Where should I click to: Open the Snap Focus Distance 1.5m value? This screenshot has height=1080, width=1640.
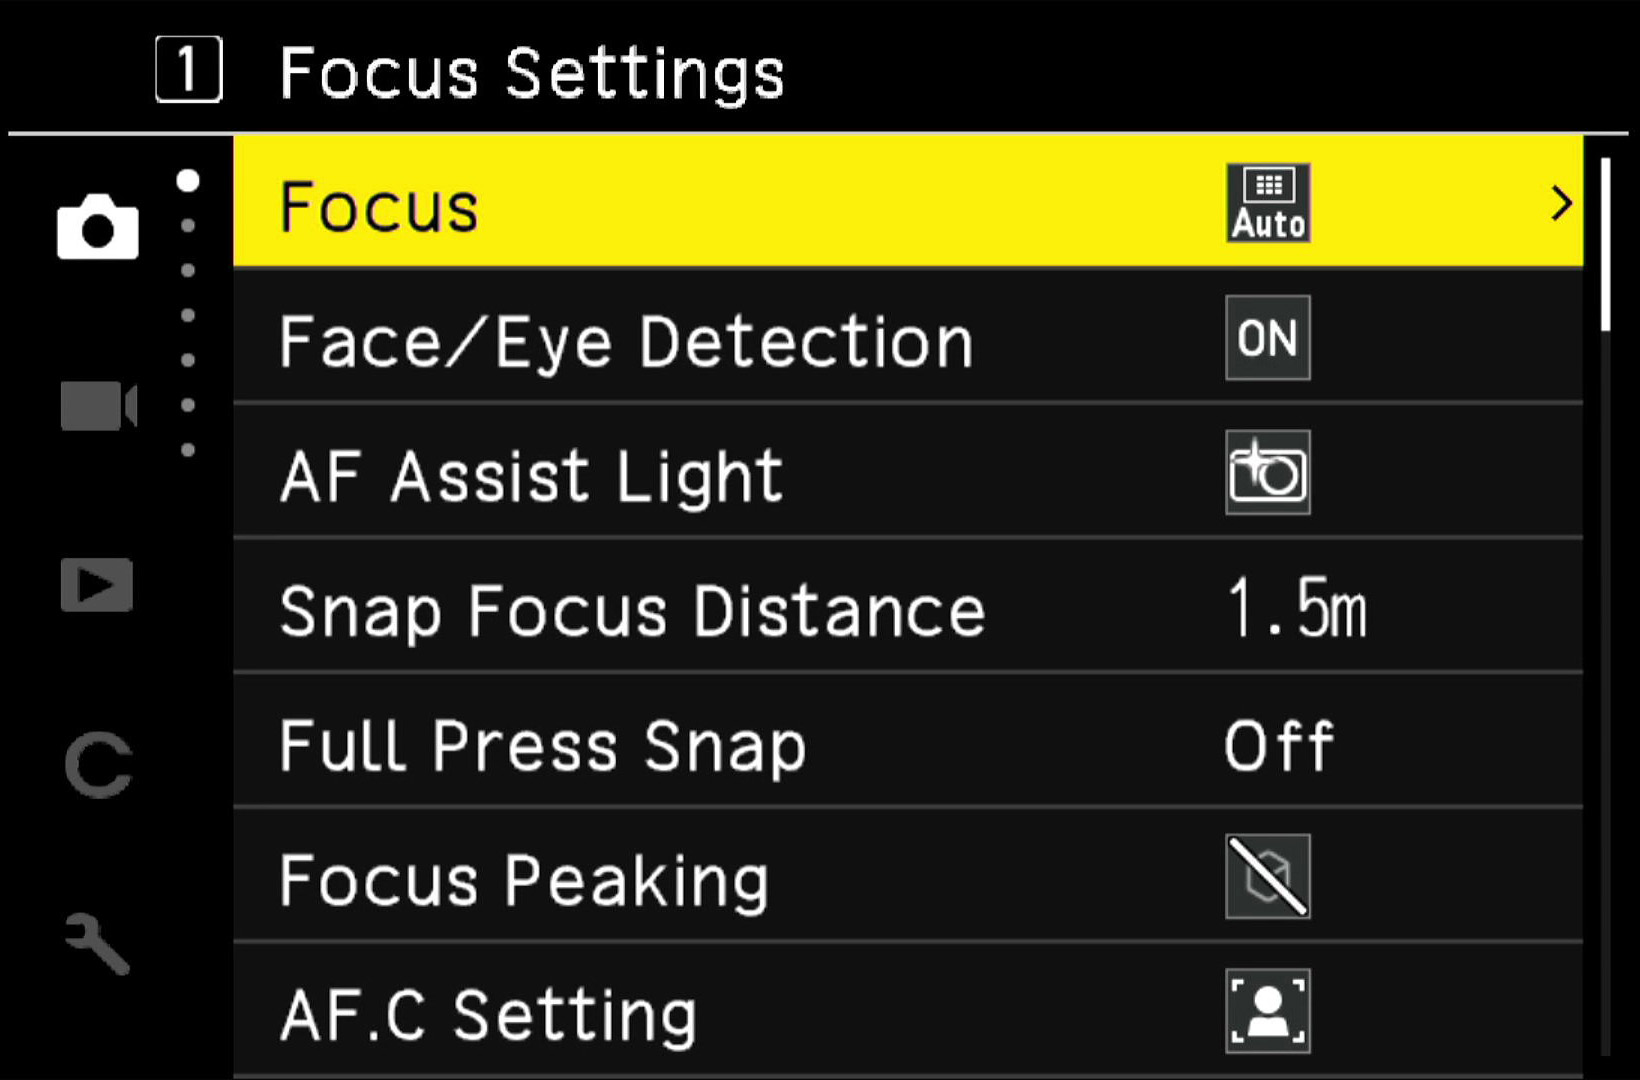1296,608
